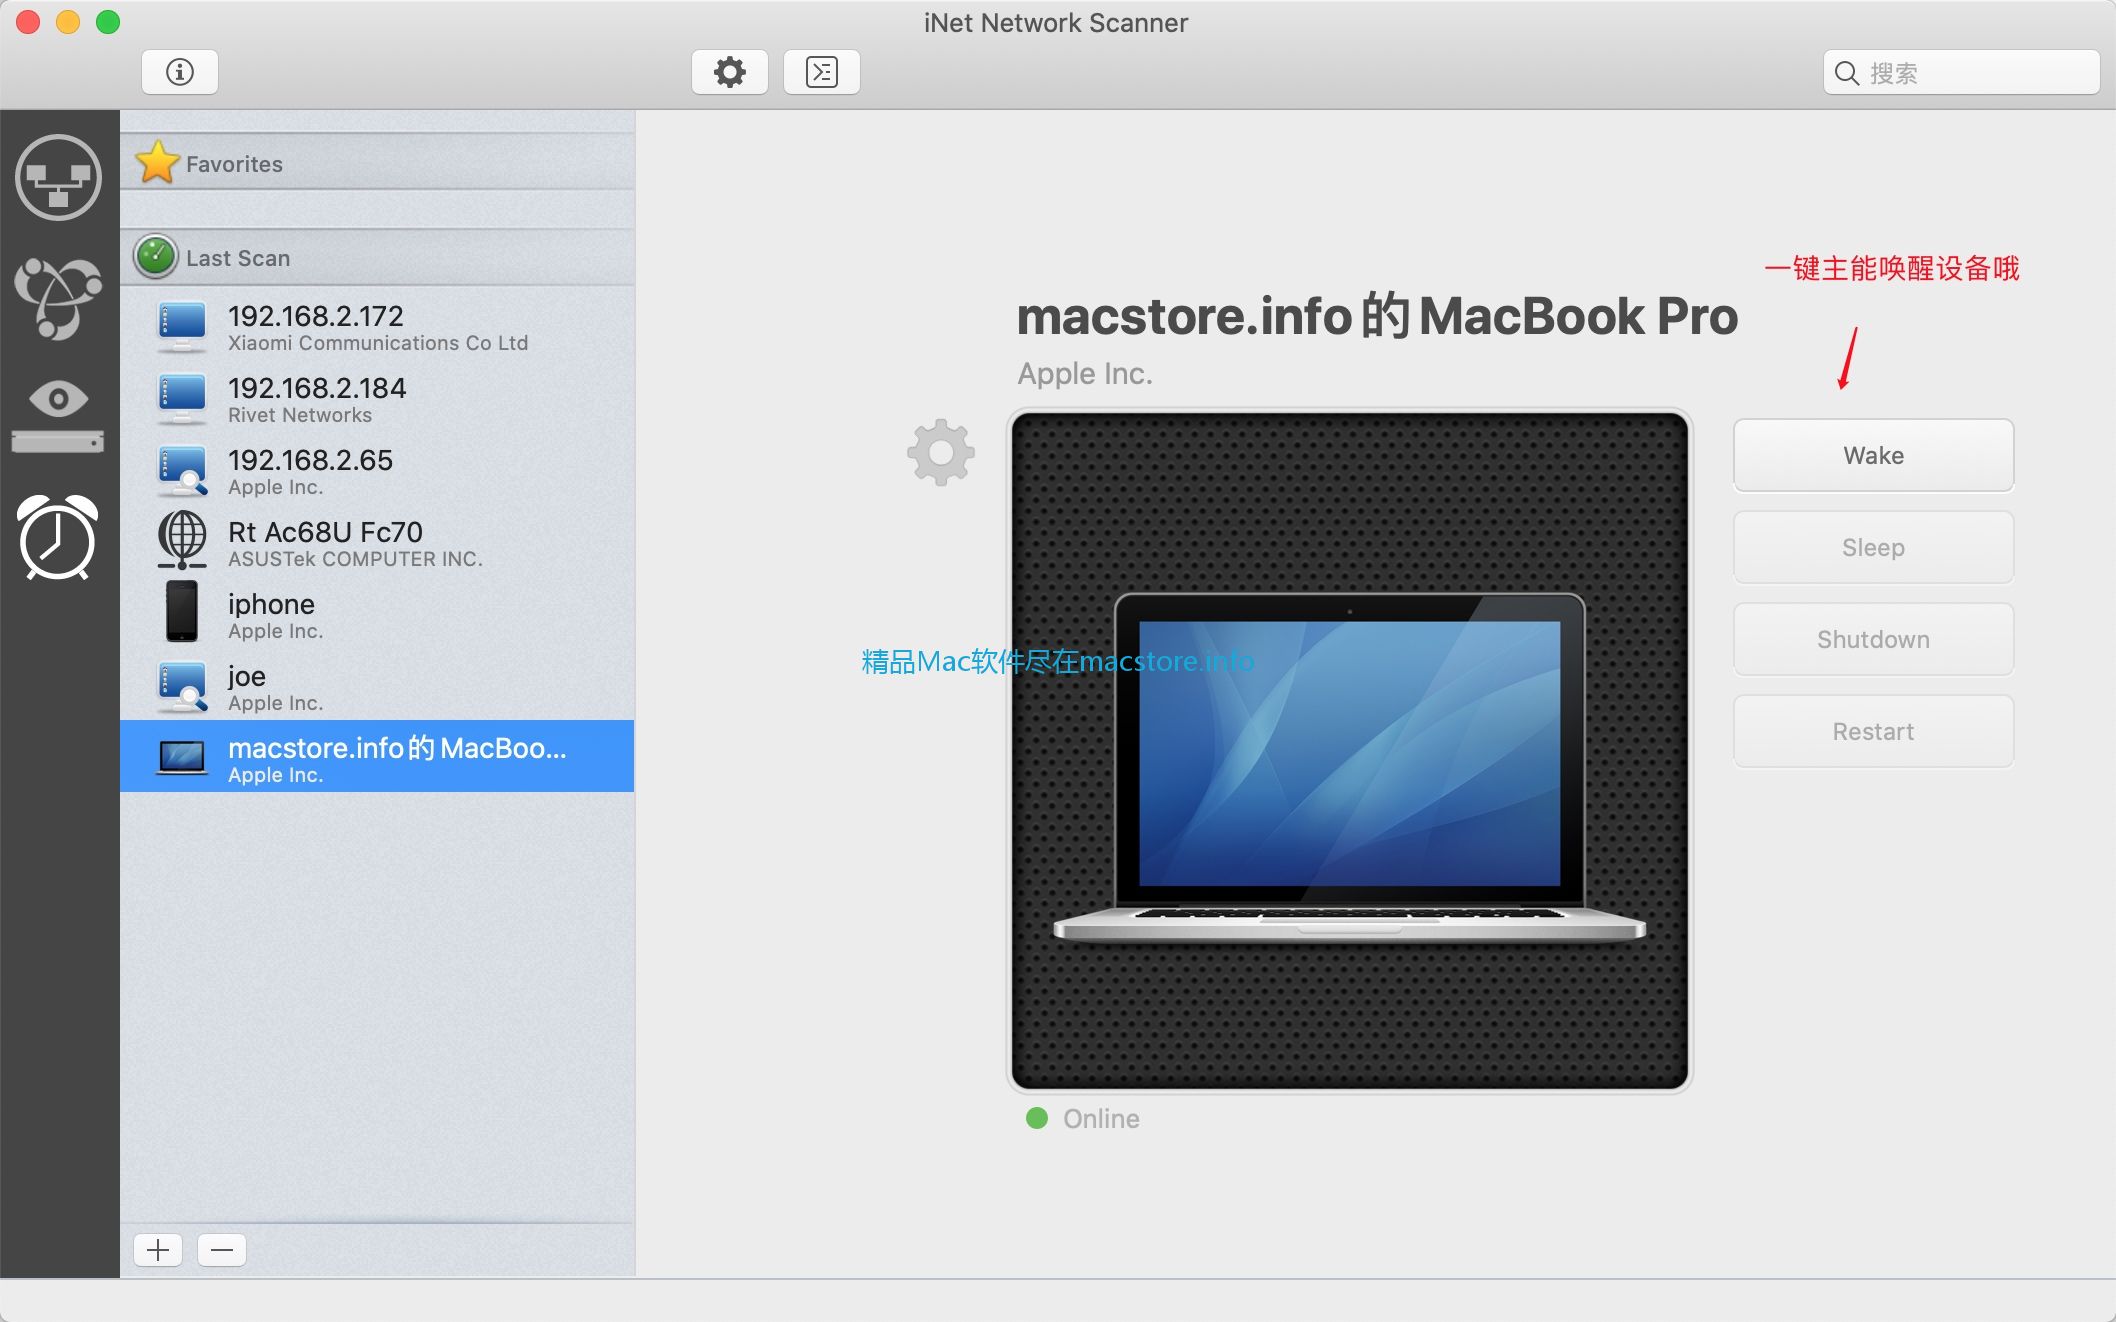Open the info button in toolbar
2116x1322 pixels.
[180, 72]
